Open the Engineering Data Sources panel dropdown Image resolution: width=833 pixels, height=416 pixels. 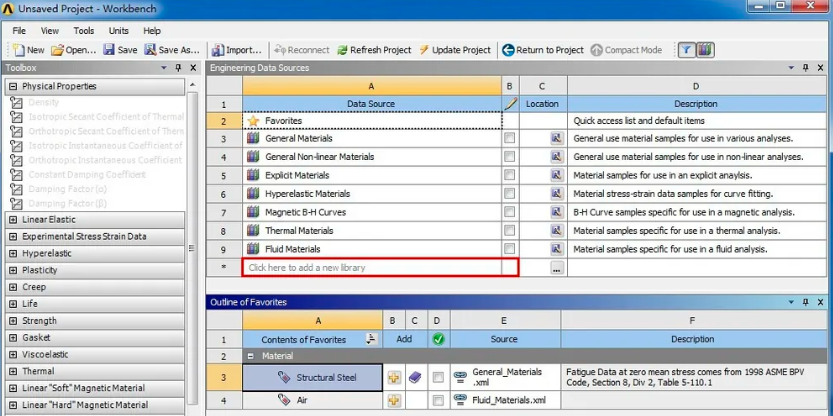[791, 68]
